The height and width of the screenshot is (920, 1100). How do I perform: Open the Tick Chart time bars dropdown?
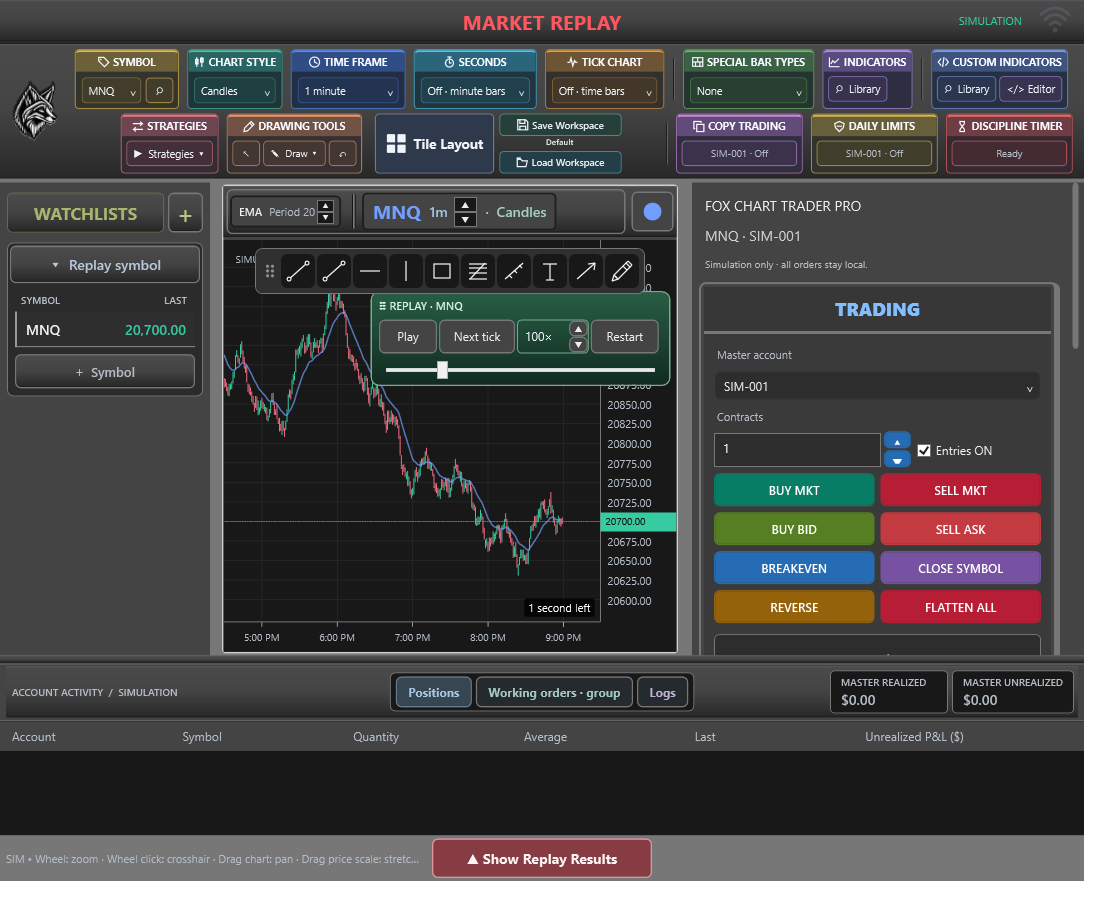pyautogui.click(x=604, y=91)
